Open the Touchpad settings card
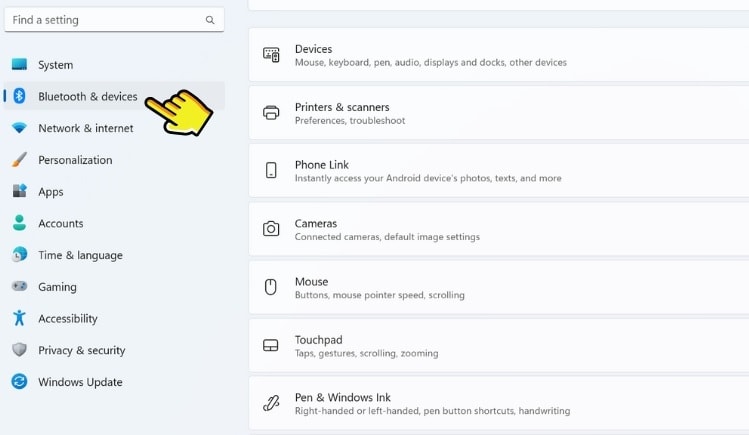The height and width of the screenshot is (435, 749). (x=499, y=346)
